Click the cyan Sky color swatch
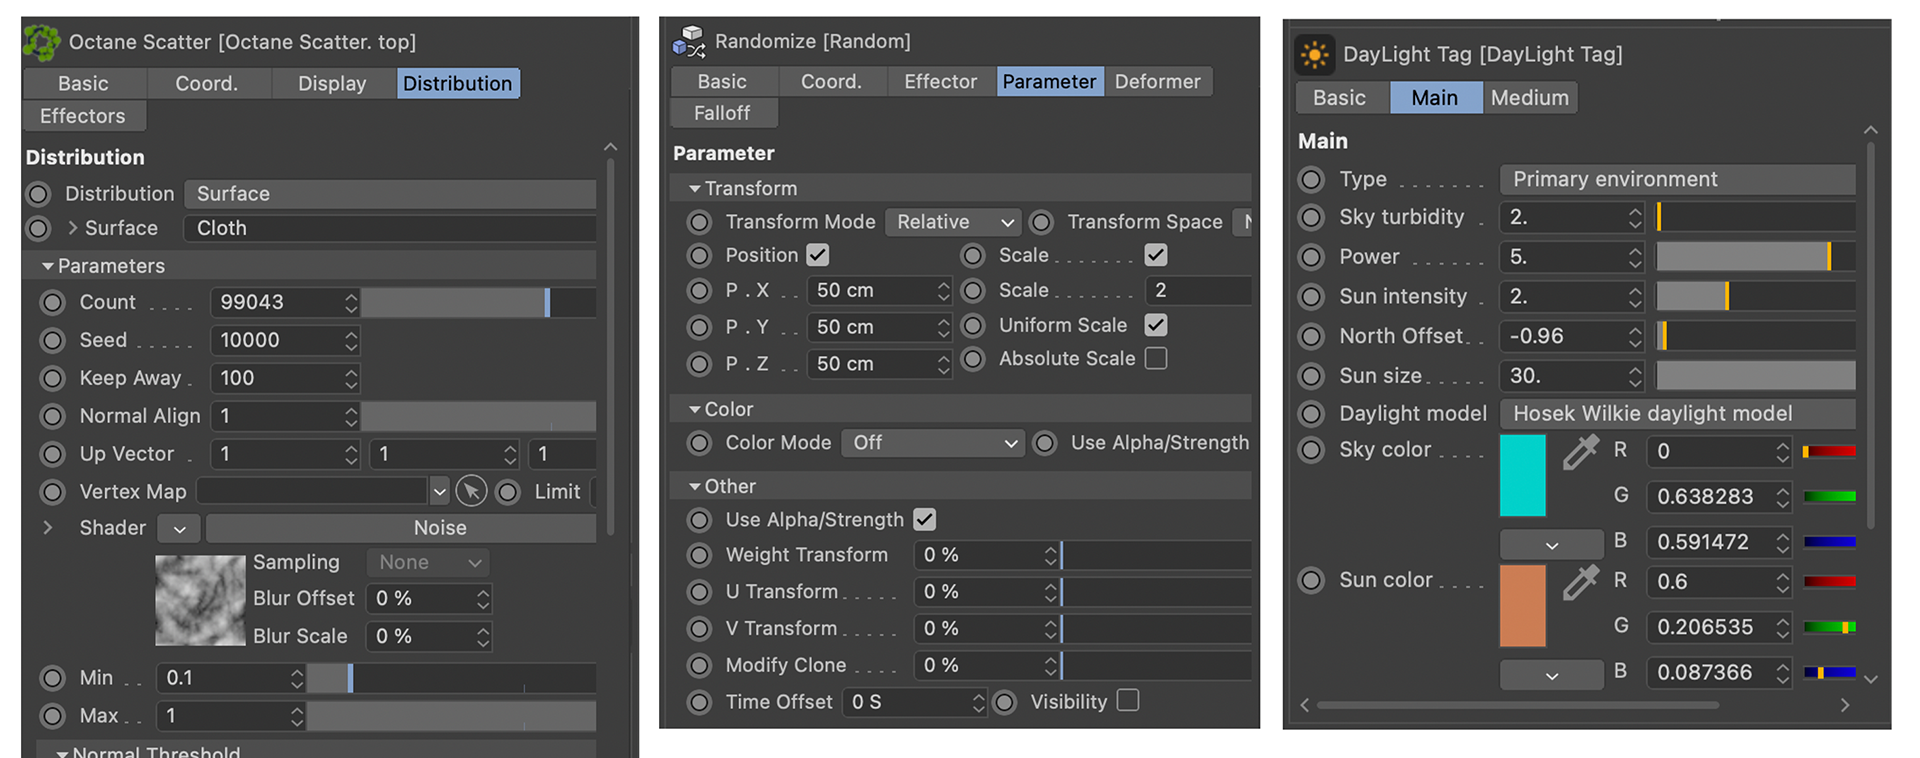The image size is (1920, 758). 1523,475
